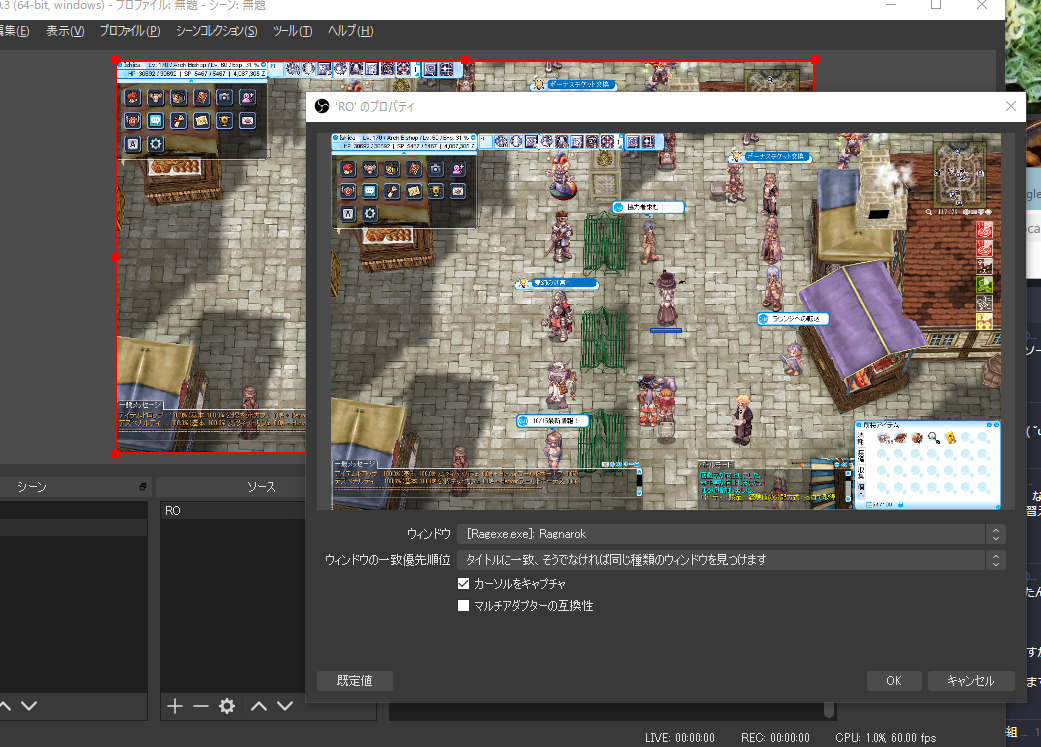Maximize the OBS main window
The width and height of the screenshot is (1041, 747).
click(936, 5)
